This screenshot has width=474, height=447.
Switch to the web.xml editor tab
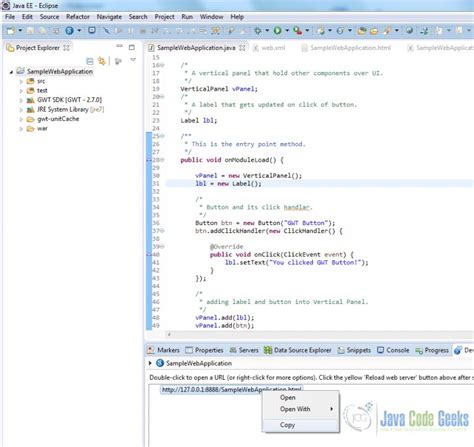[269, 48]
